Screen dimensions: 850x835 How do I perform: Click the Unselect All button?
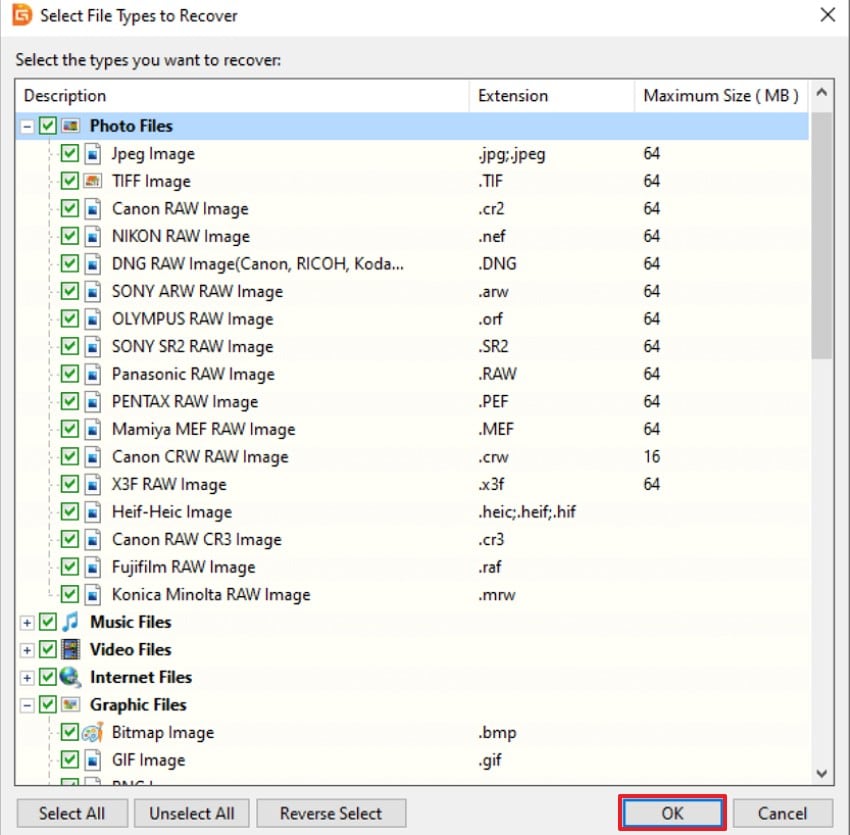tap(192, 813)
